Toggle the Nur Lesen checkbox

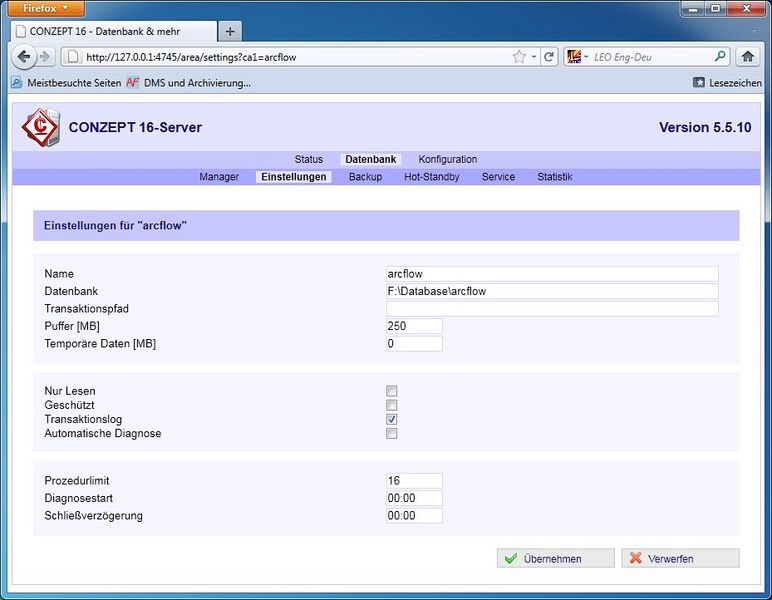coord(391,391)
